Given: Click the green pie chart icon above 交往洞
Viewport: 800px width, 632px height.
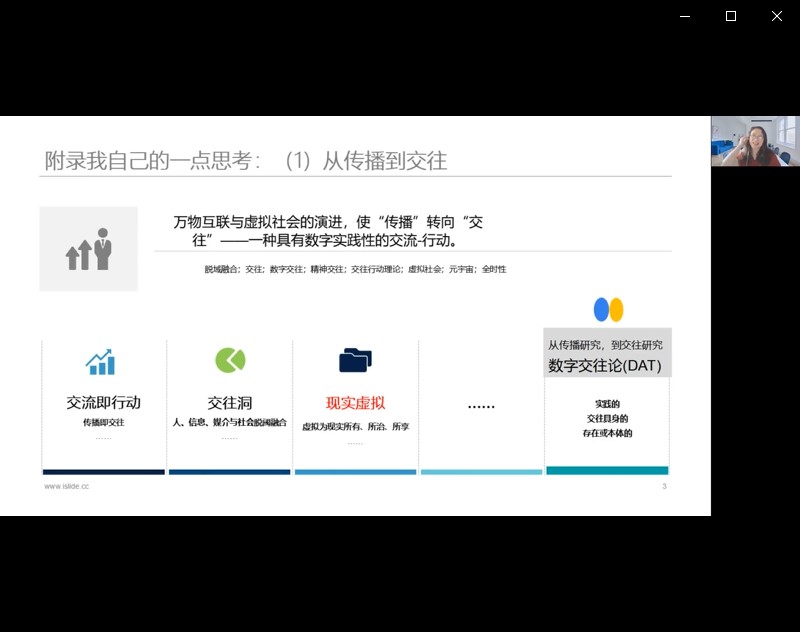Looking at the screenshot, I should 230,360.
